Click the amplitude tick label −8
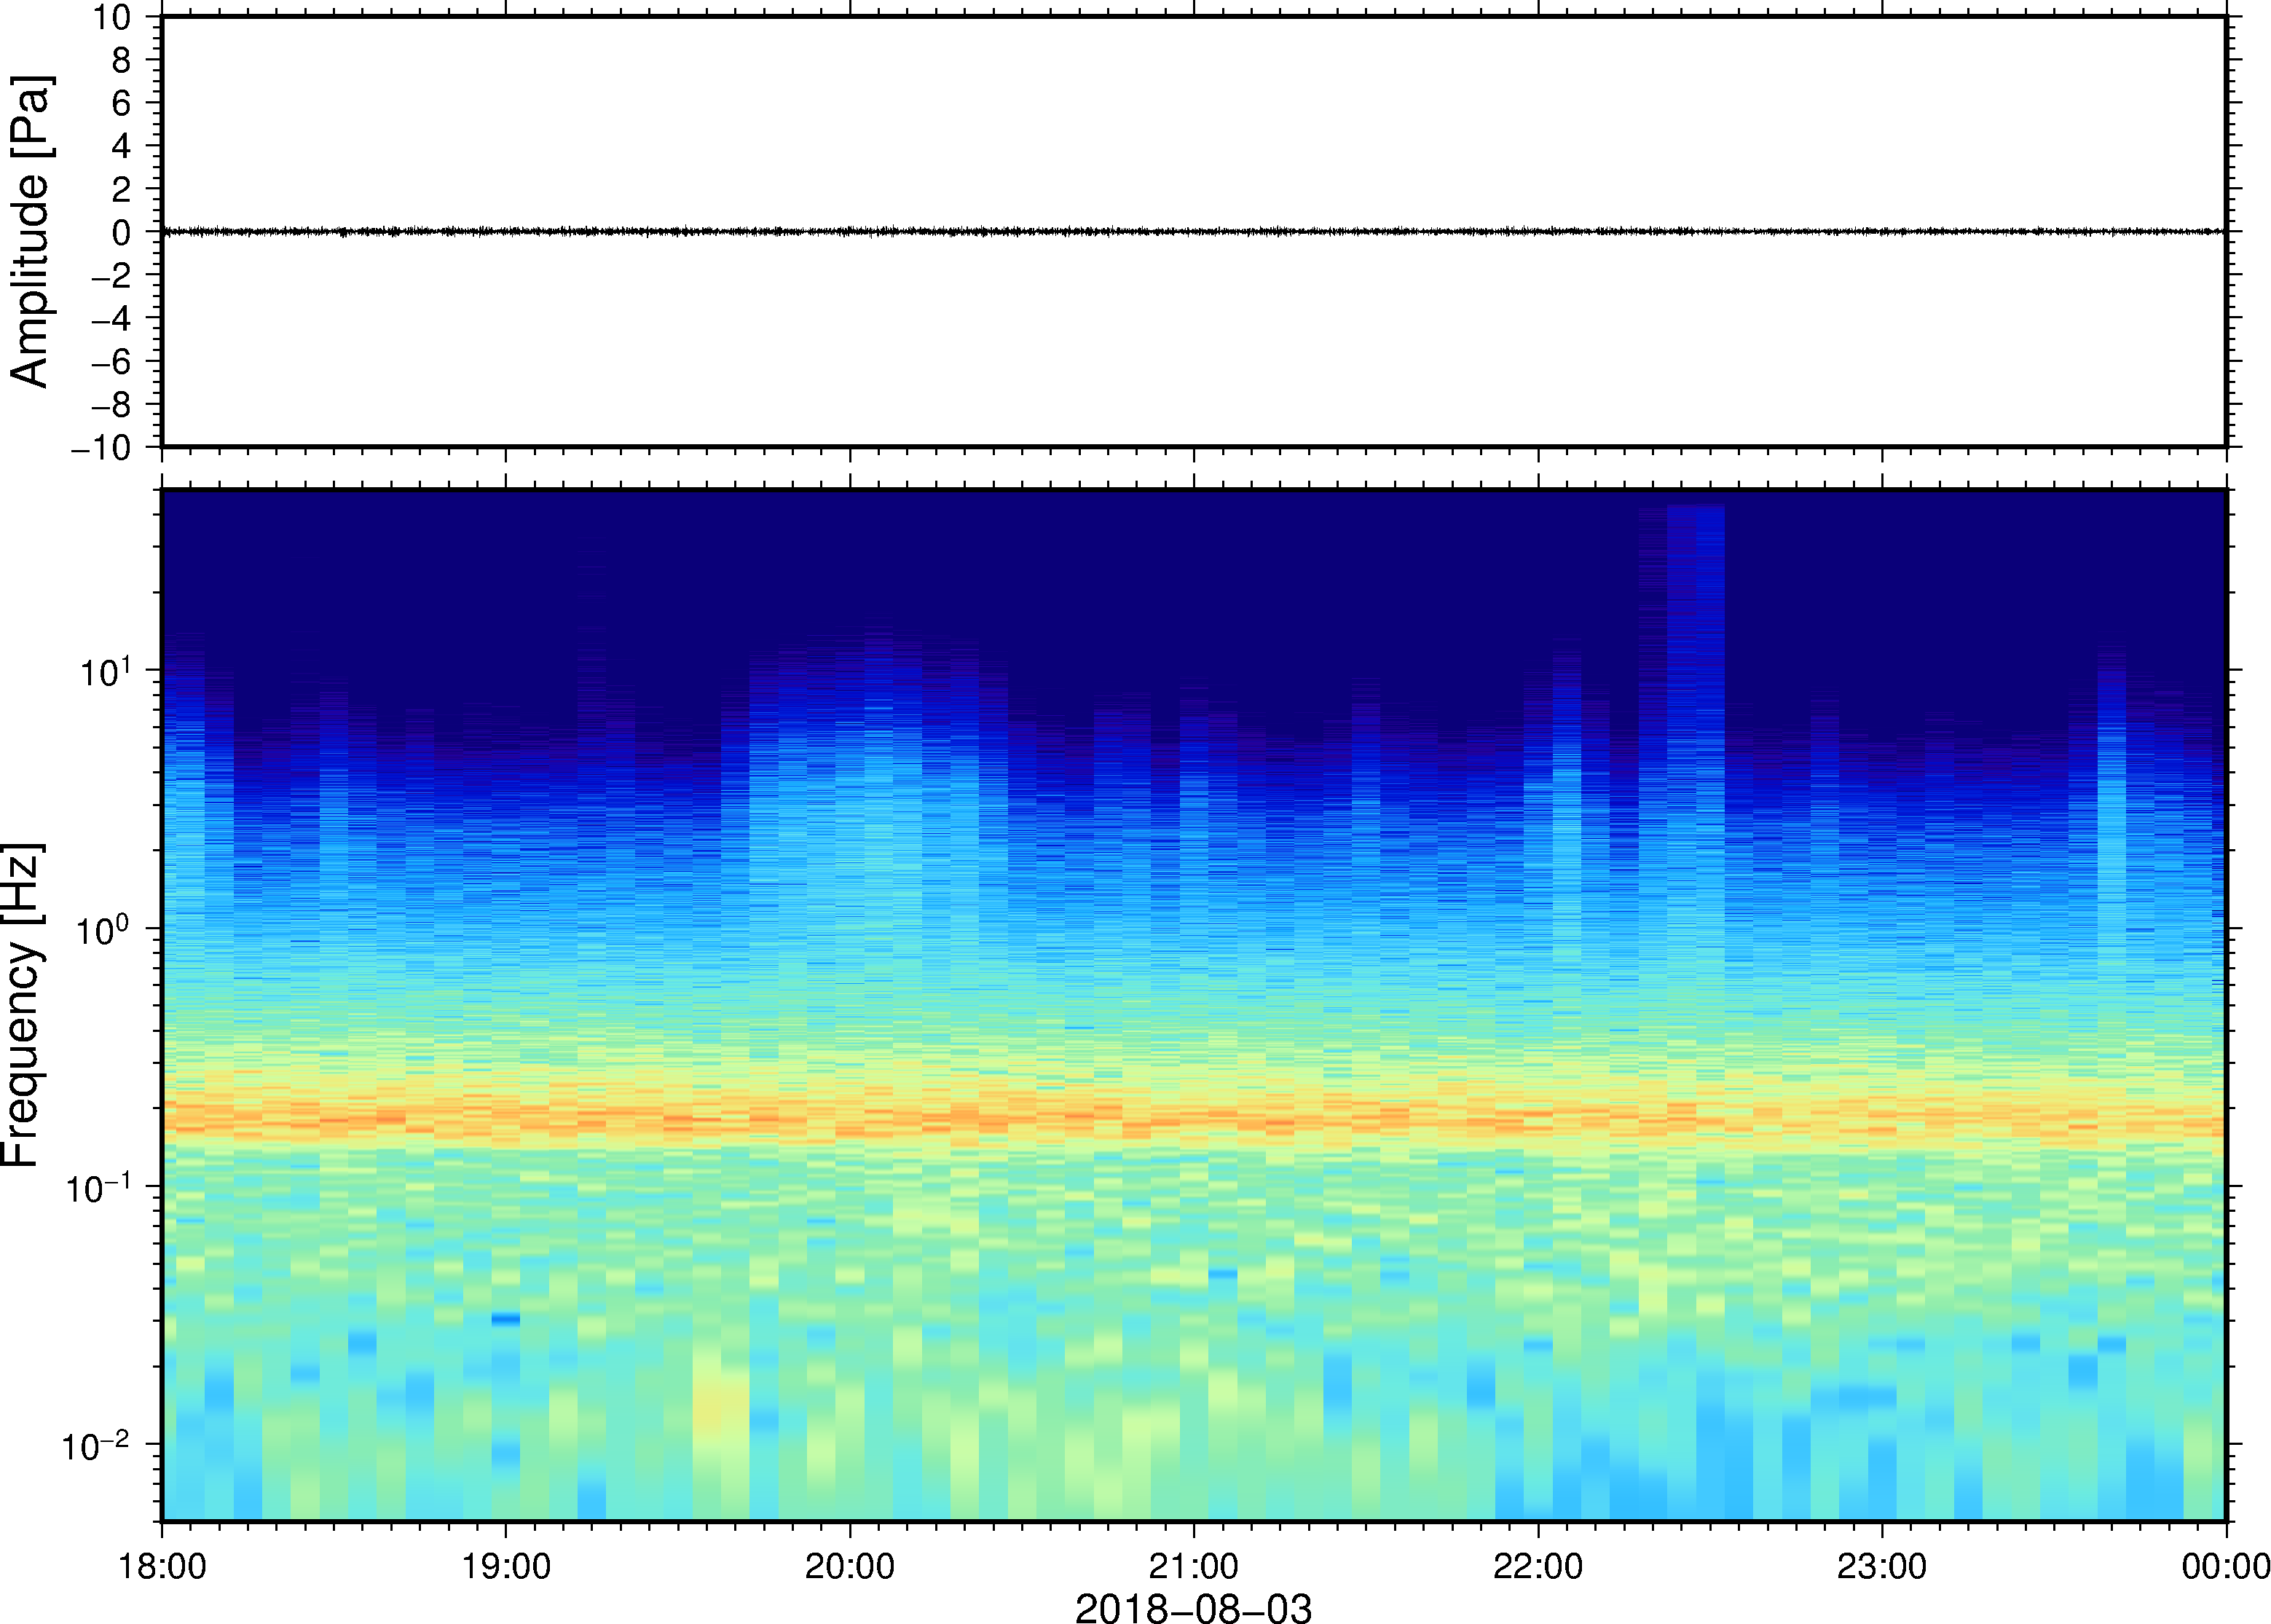 pos(112,404)
